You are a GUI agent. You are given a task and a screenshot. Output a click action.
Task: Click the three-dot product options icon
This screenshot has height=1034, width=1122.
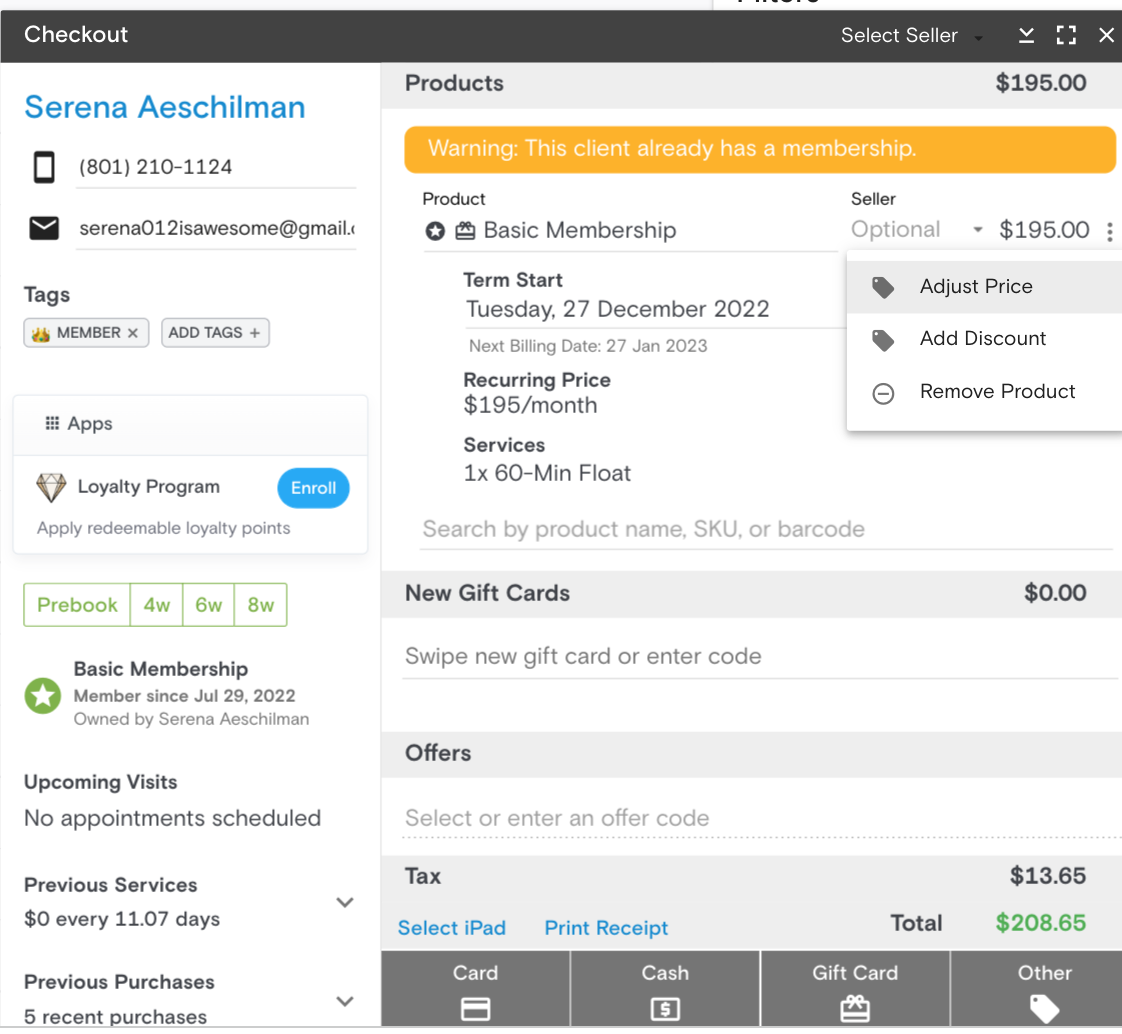(x=1109, y=232)
